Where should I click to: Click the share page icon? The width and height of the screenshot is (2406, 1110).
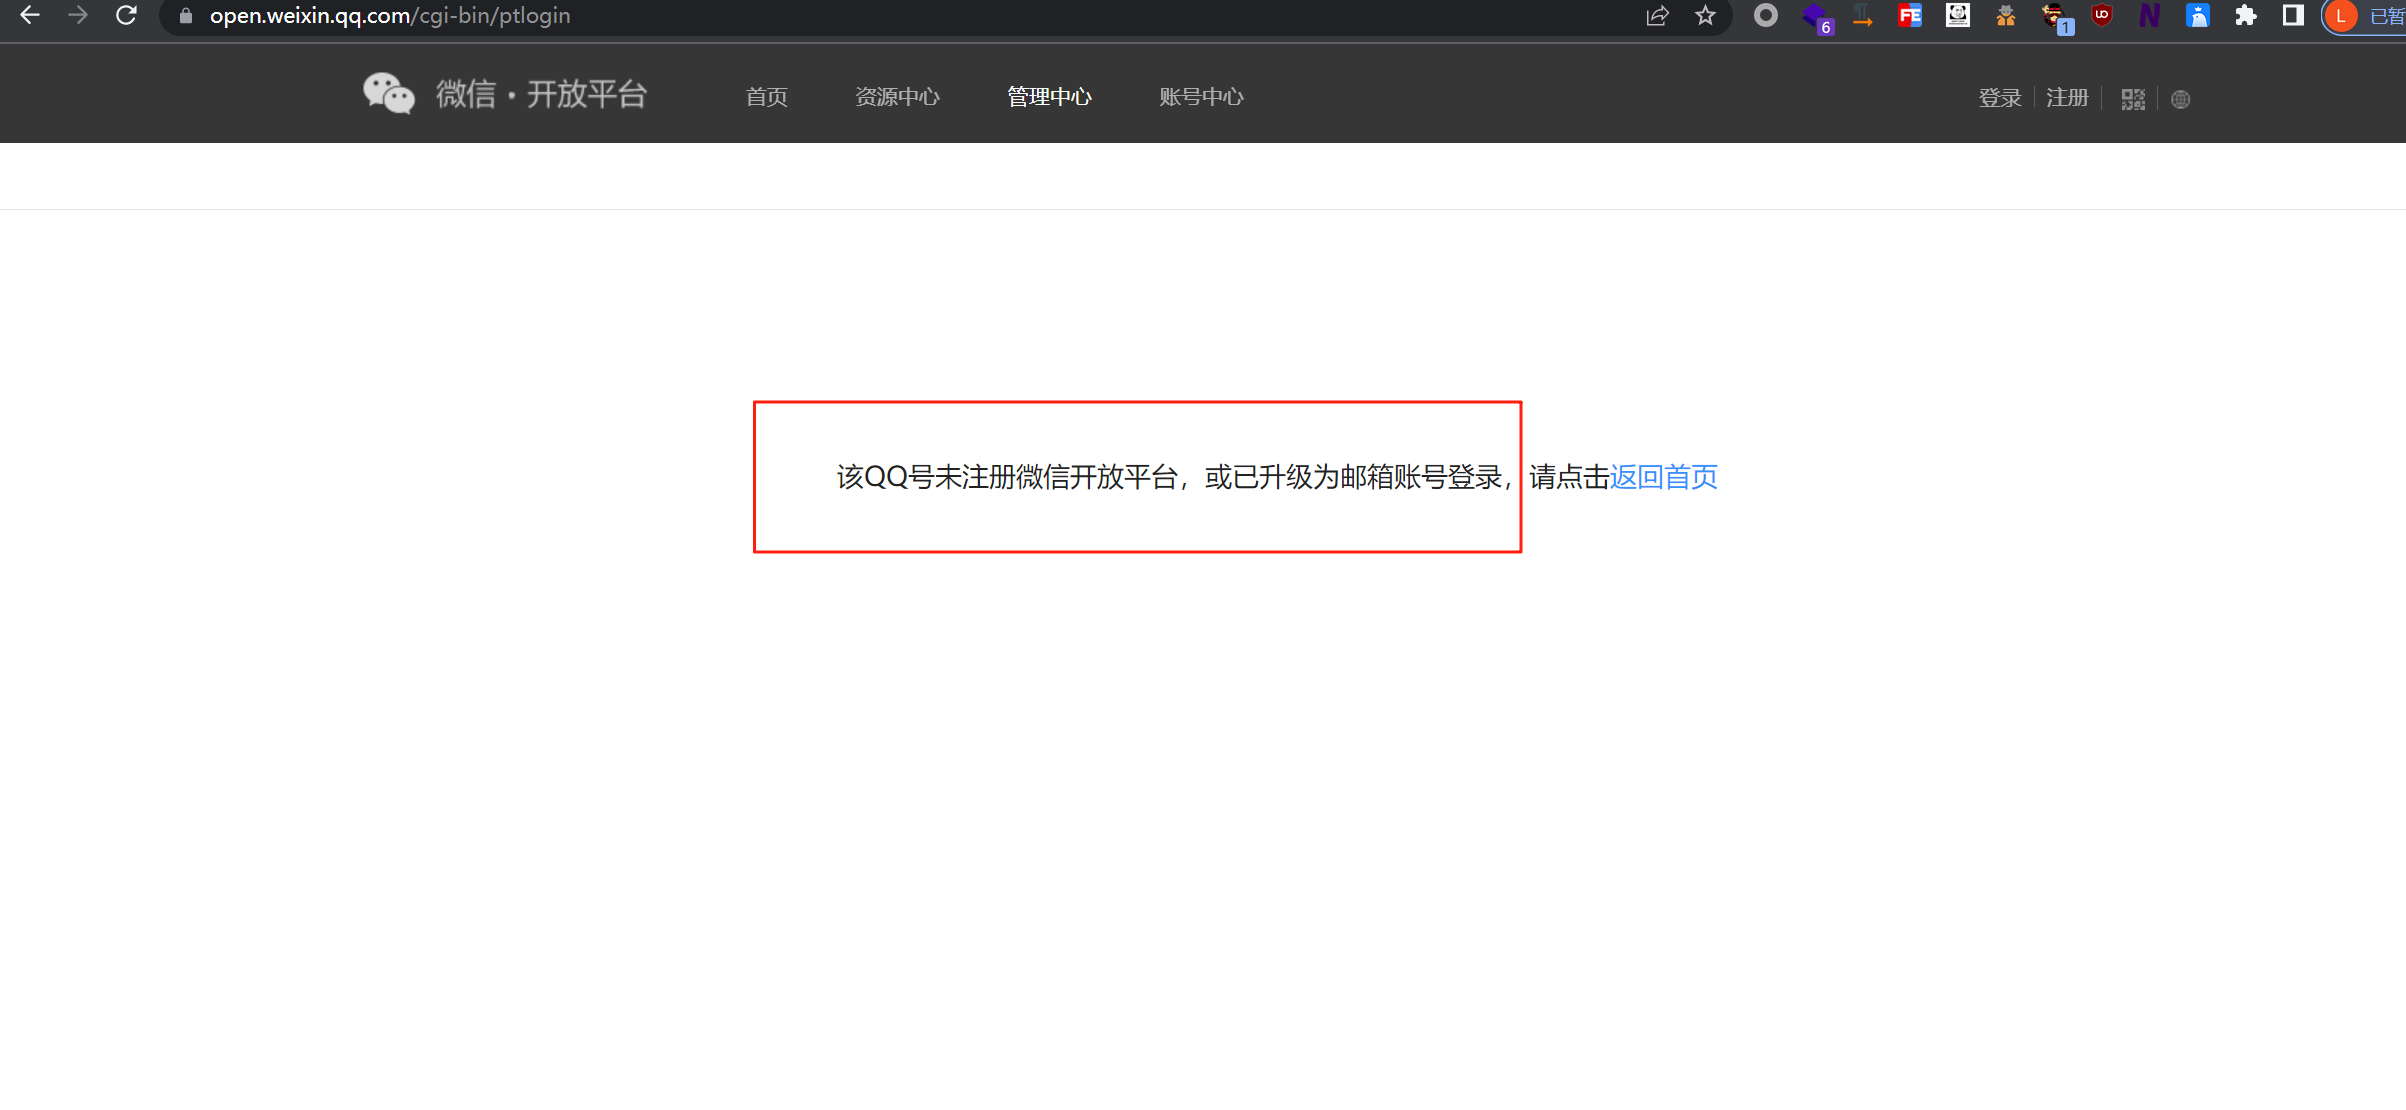(1657, 16)
